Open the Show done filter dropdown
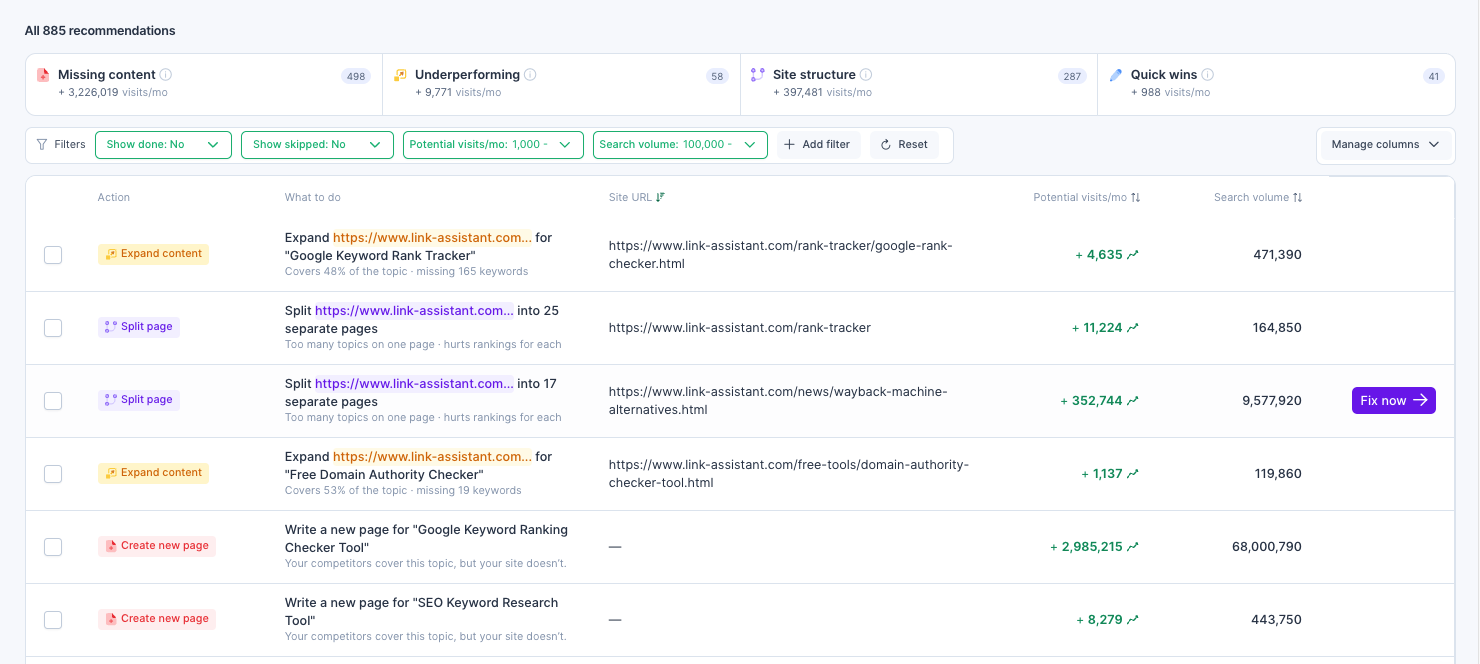 pos(163,144)
